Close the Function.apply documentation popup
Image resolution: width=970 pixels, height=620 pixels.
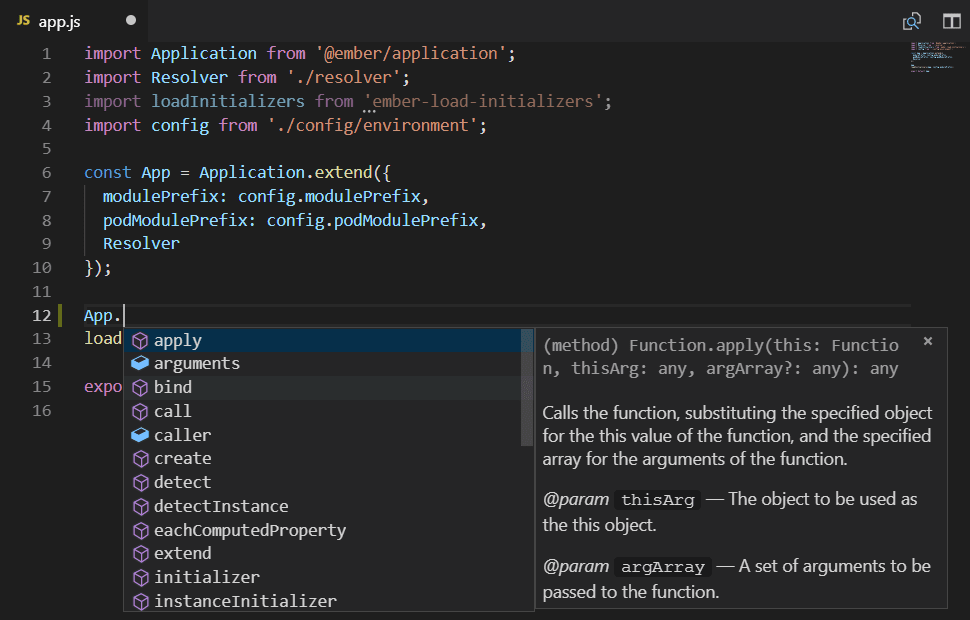tap(927, 340)
